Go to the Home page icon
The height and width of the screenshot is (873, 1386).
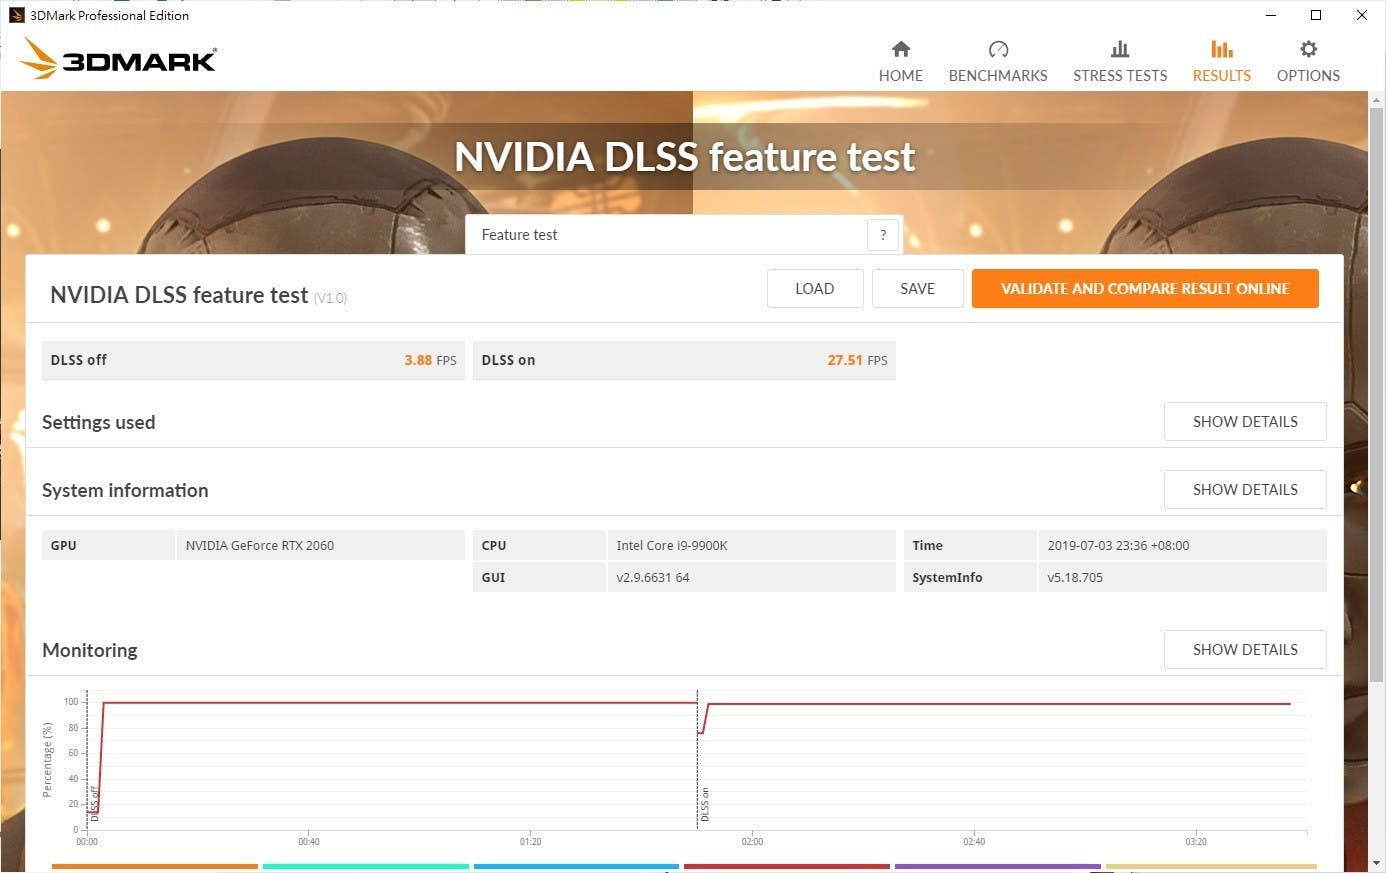coord(900,49)
